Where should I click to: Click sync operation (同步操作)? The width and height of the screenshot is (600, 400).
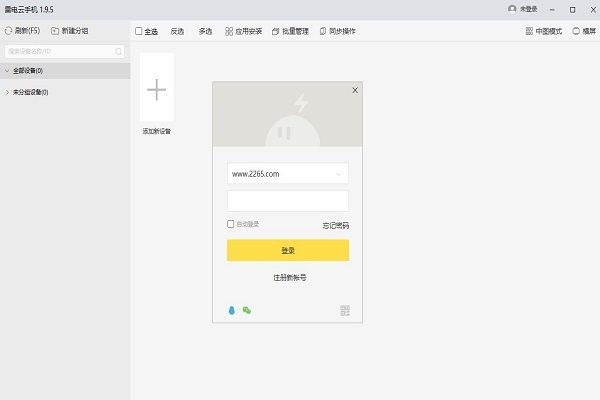pyautogui.click(x=337, y=31)
